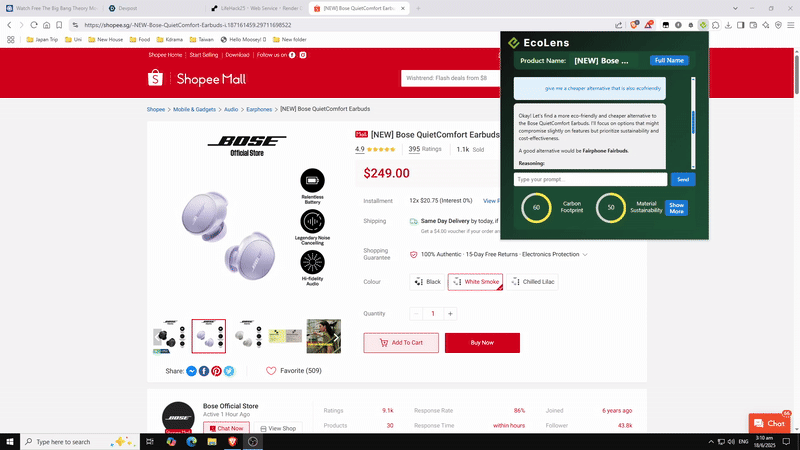Click the Favorite heart icon

[x=271, y=371]
